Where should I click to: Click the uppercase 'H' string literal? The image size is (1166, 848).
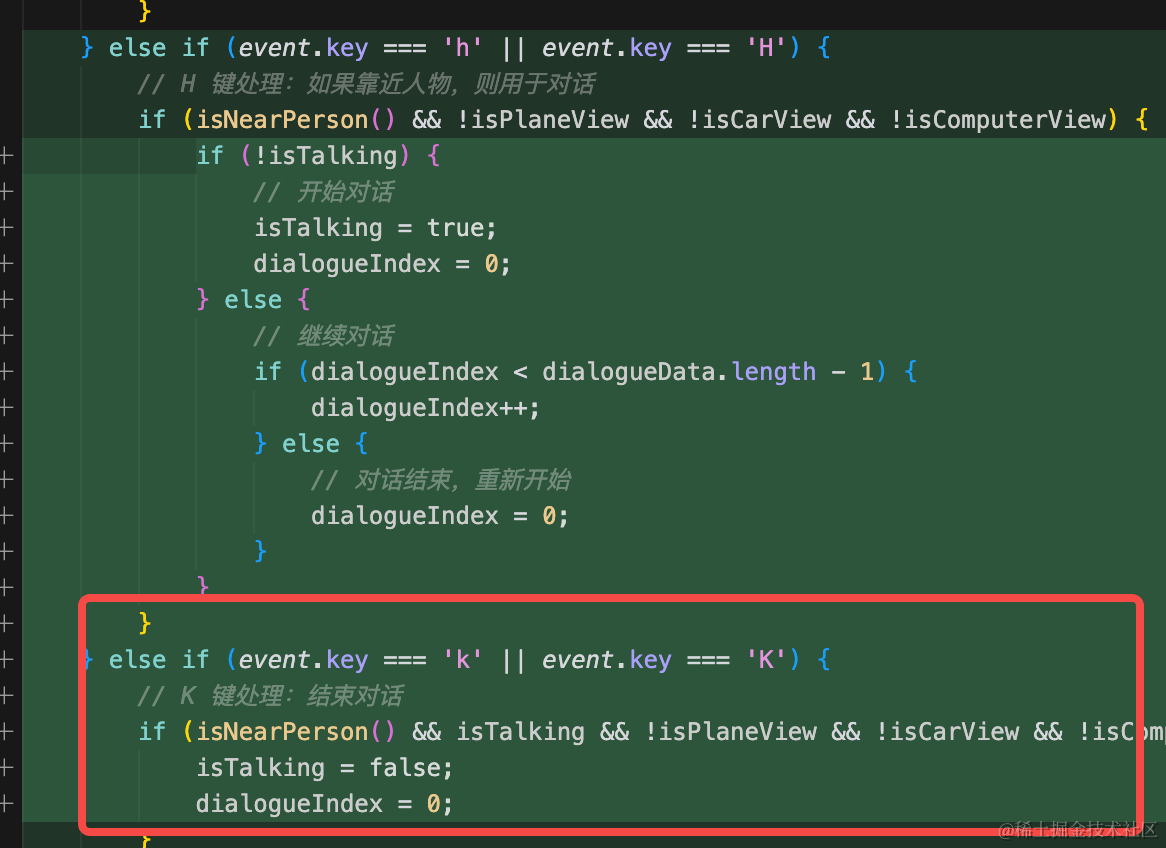tap(766, 48)
